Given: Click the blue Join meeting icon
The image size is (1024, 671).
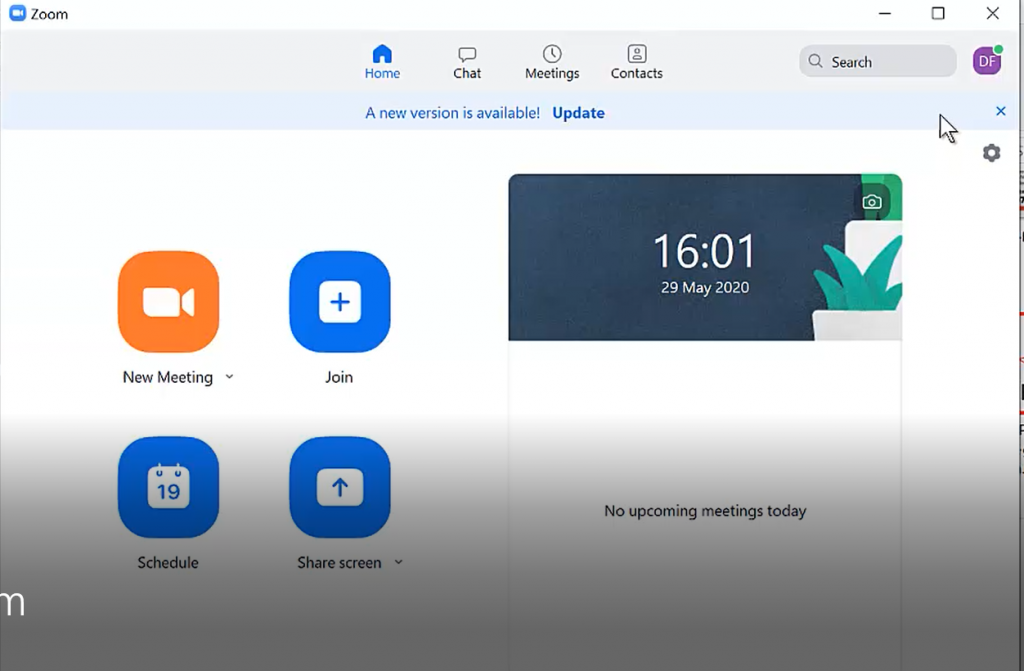Looking at the screenshot, I should point(340,302).
